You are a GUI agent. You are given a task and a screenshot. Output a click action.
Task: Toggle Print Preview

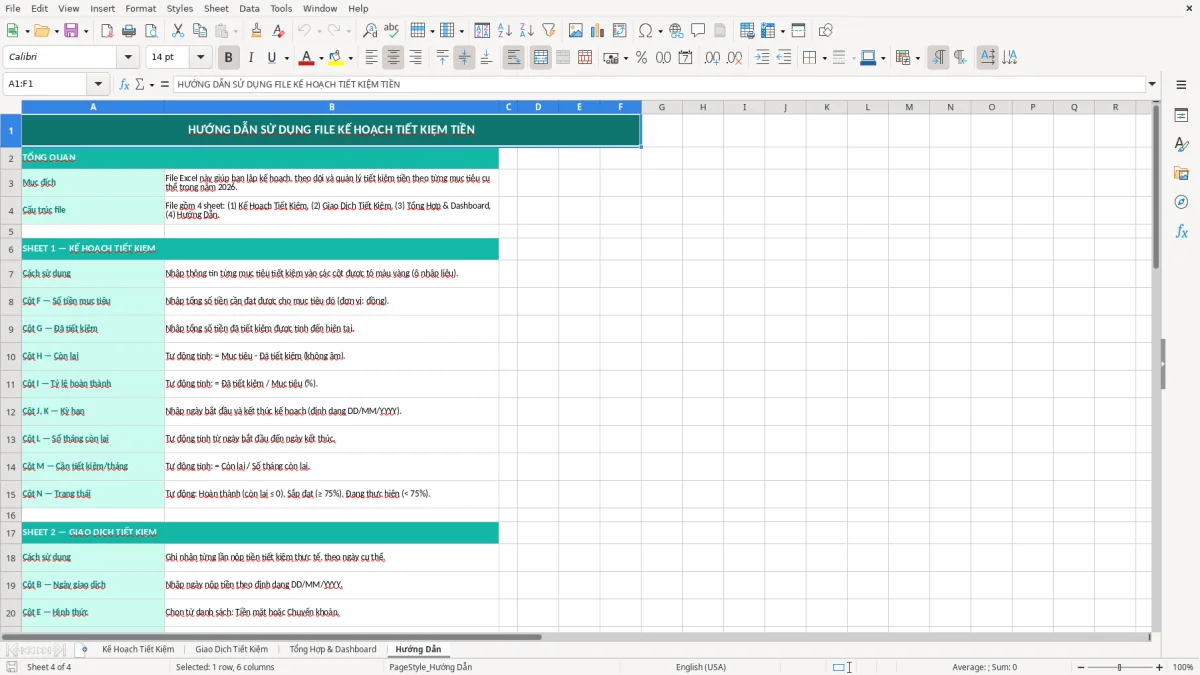pyautogui.click(x=151, y=31)
